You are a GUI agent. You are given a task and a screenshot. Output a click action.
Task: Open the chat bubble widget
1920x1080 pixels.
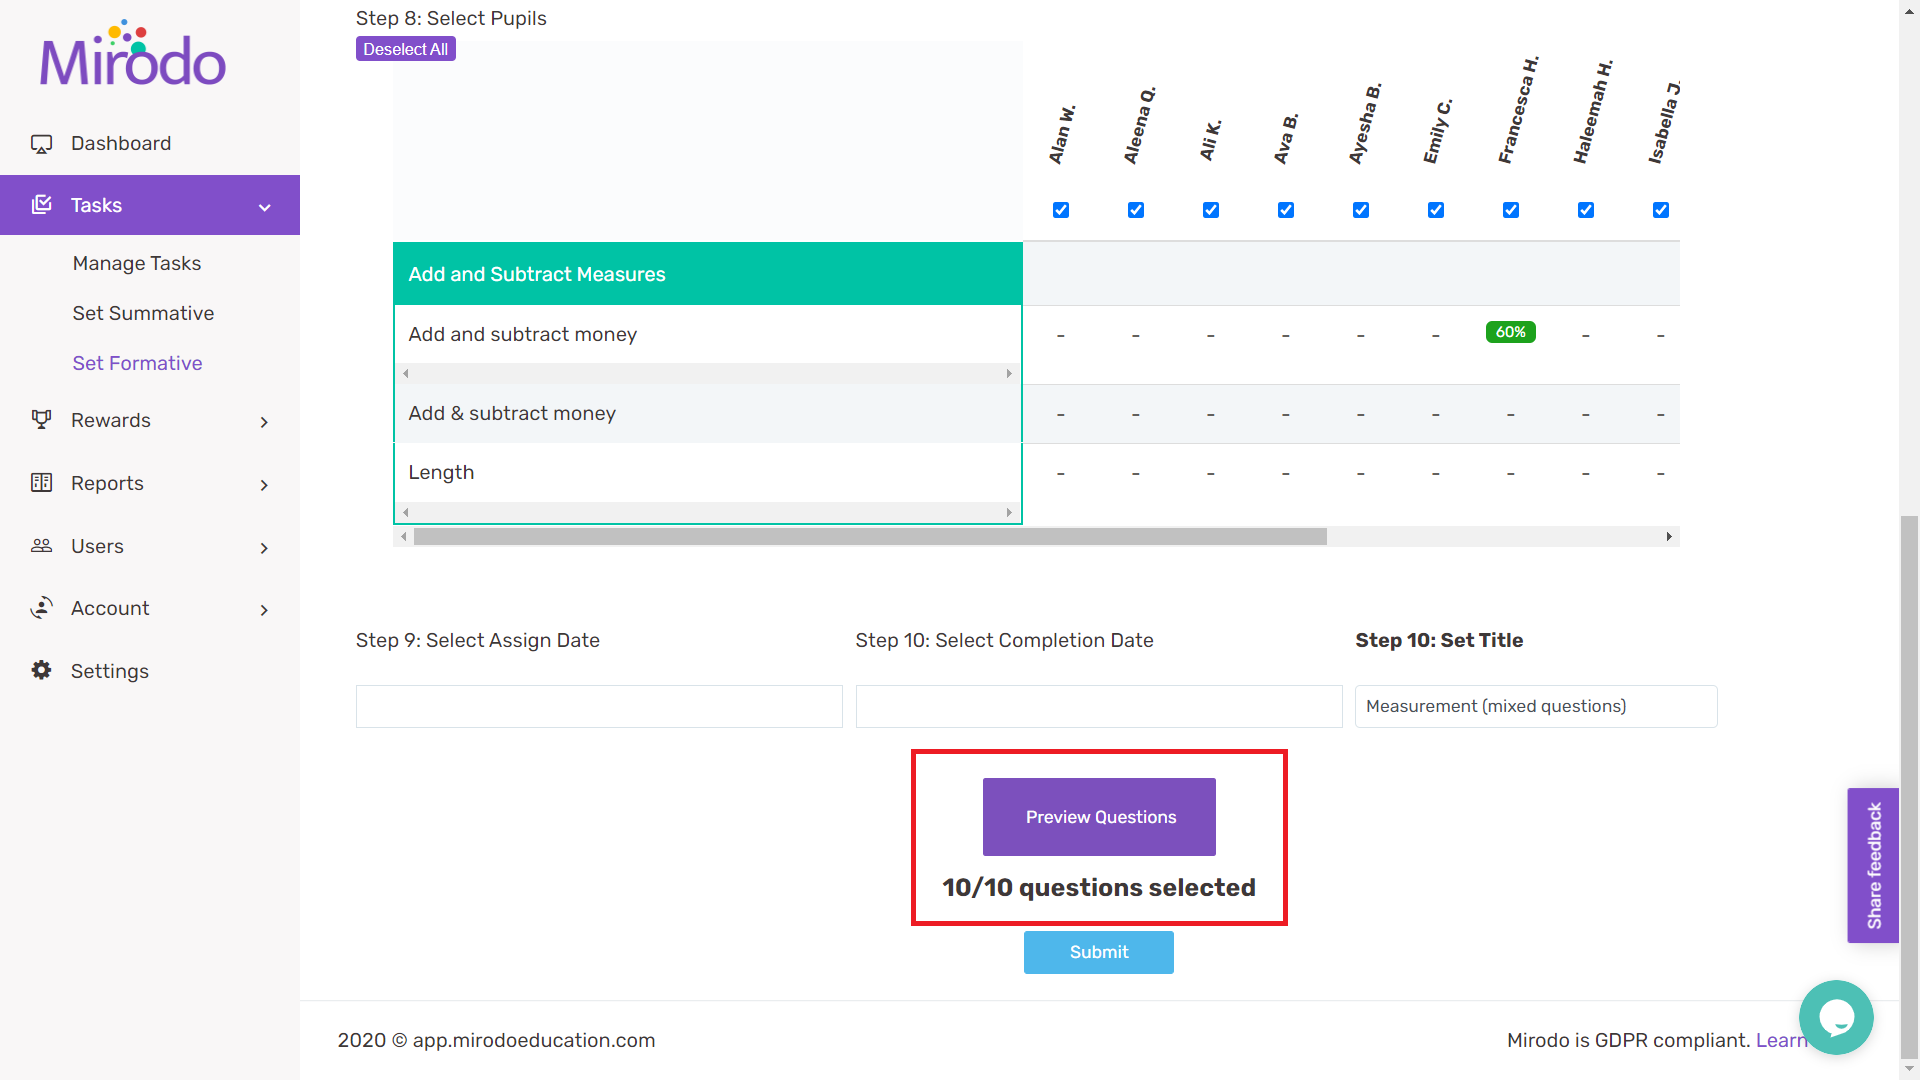[x=1836, y=1017]
